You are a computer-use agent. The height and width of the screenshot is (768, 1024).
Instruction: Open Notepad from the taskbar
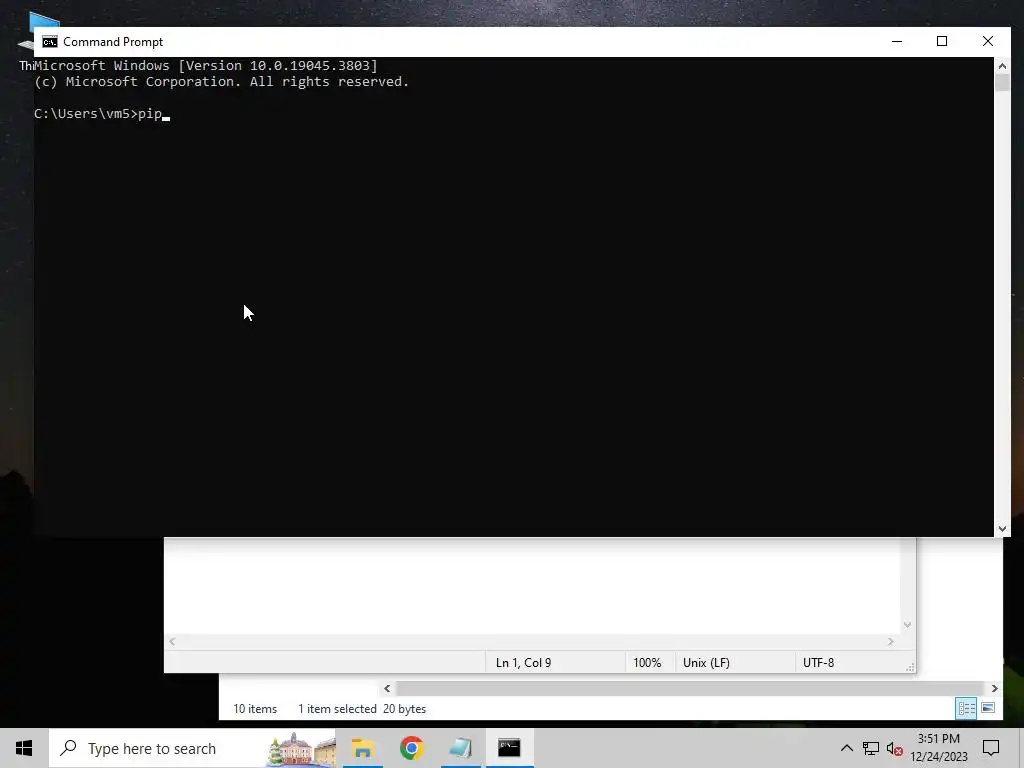click(460, 748)
